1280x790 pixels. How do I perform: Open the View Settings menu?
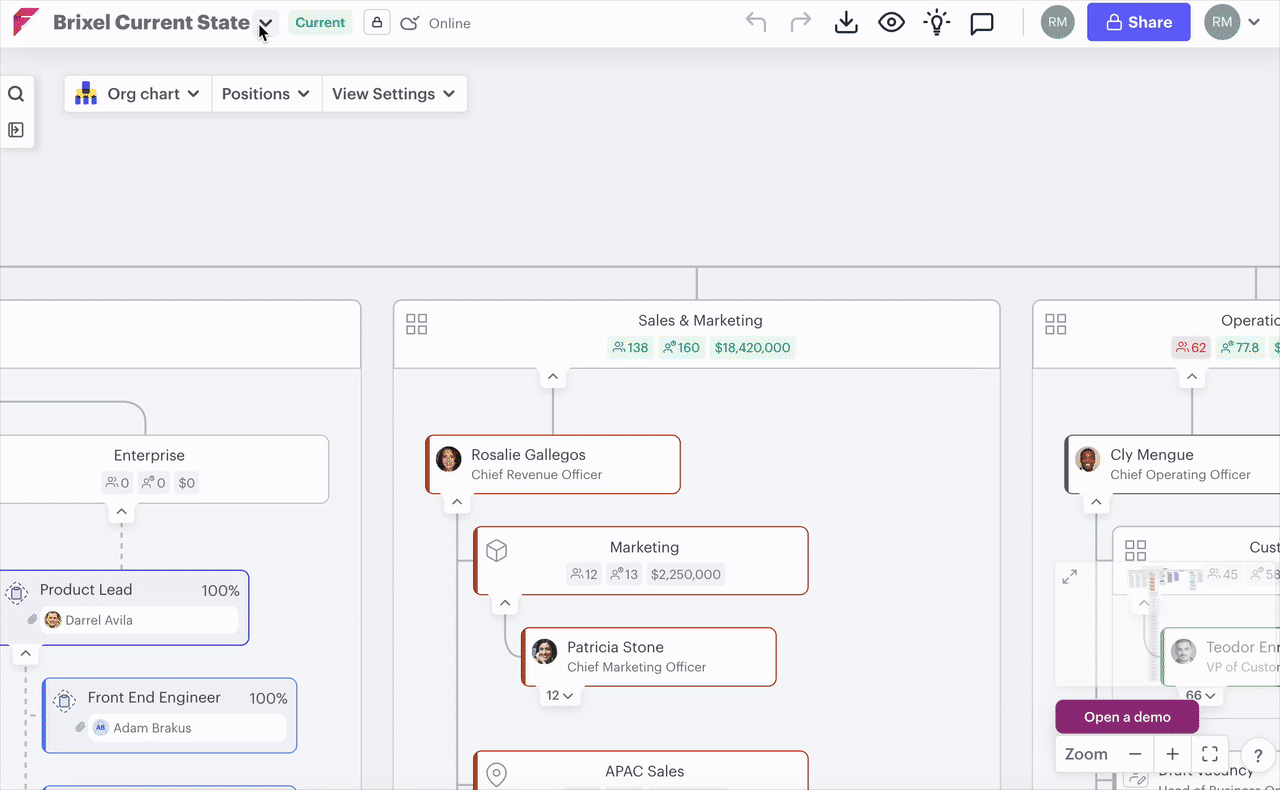pos(393,94)
